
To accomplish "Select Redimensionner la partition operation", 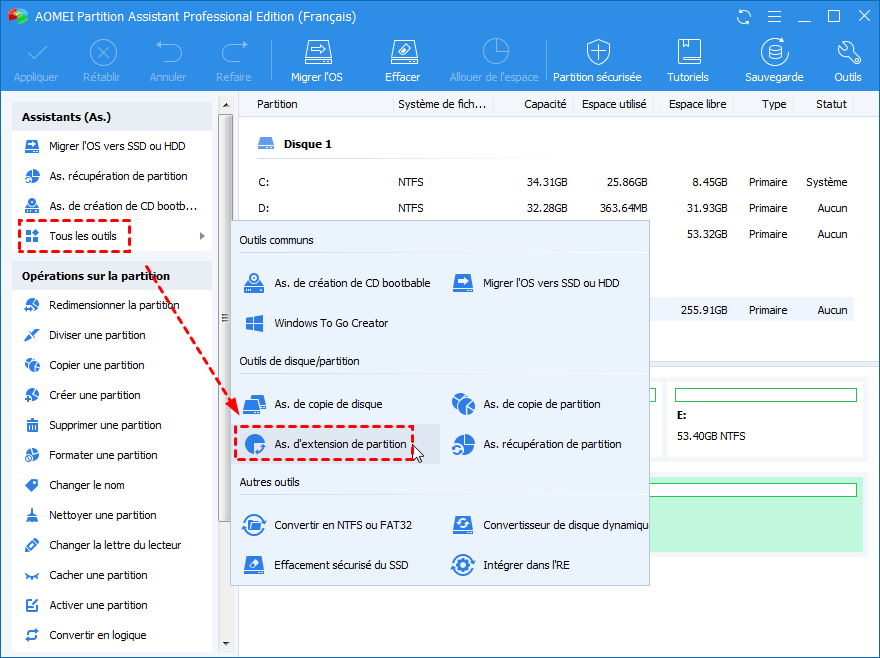I will tap(112, 305).
